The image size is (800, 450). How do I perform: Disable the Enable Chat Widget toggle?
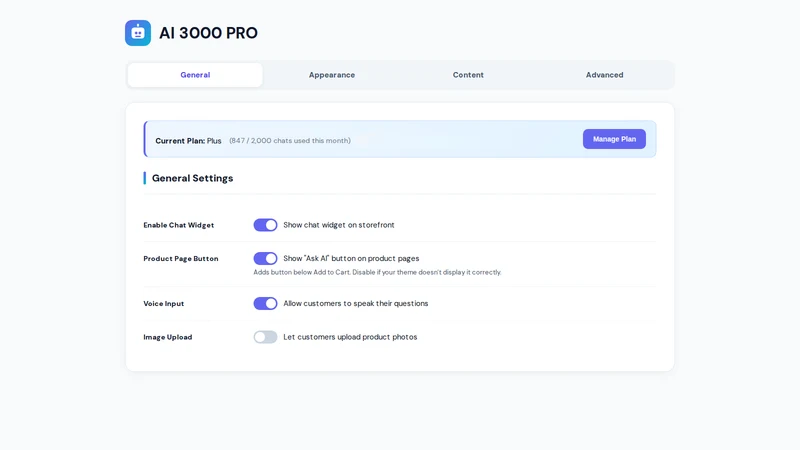(265, 225)
